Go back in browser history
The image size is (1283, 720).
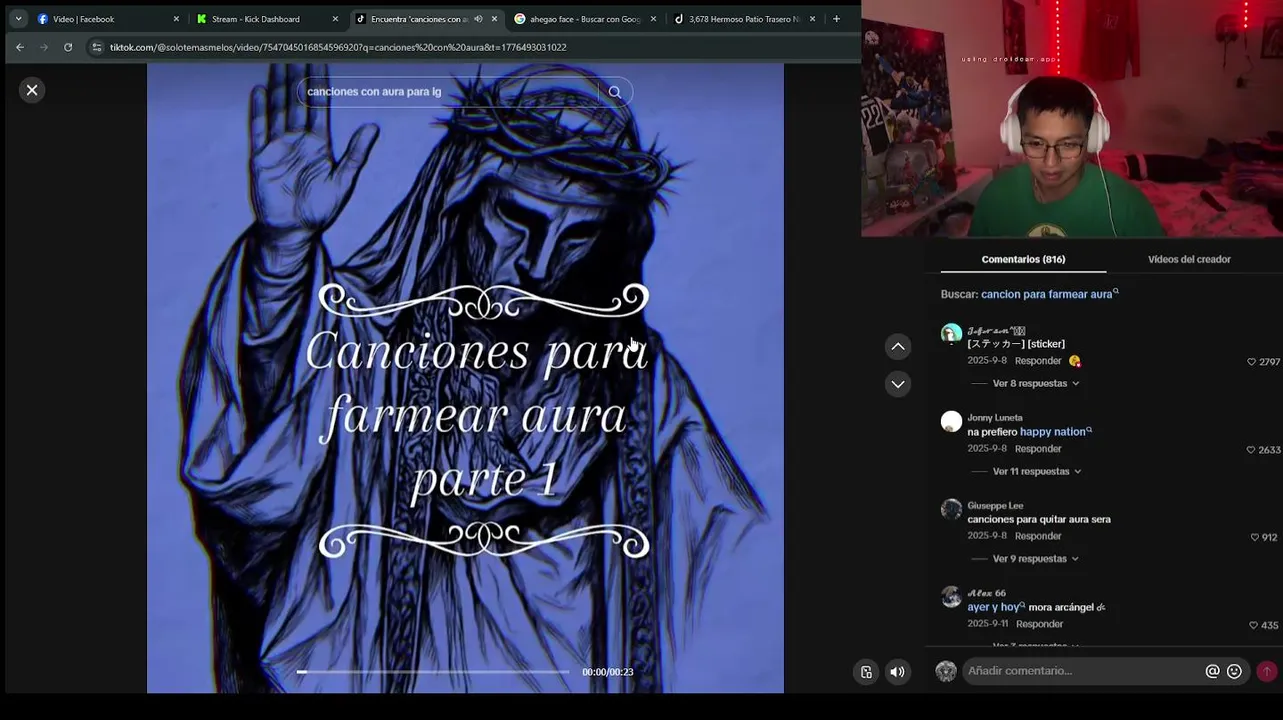pyautogui.click(x=20, y=47)
